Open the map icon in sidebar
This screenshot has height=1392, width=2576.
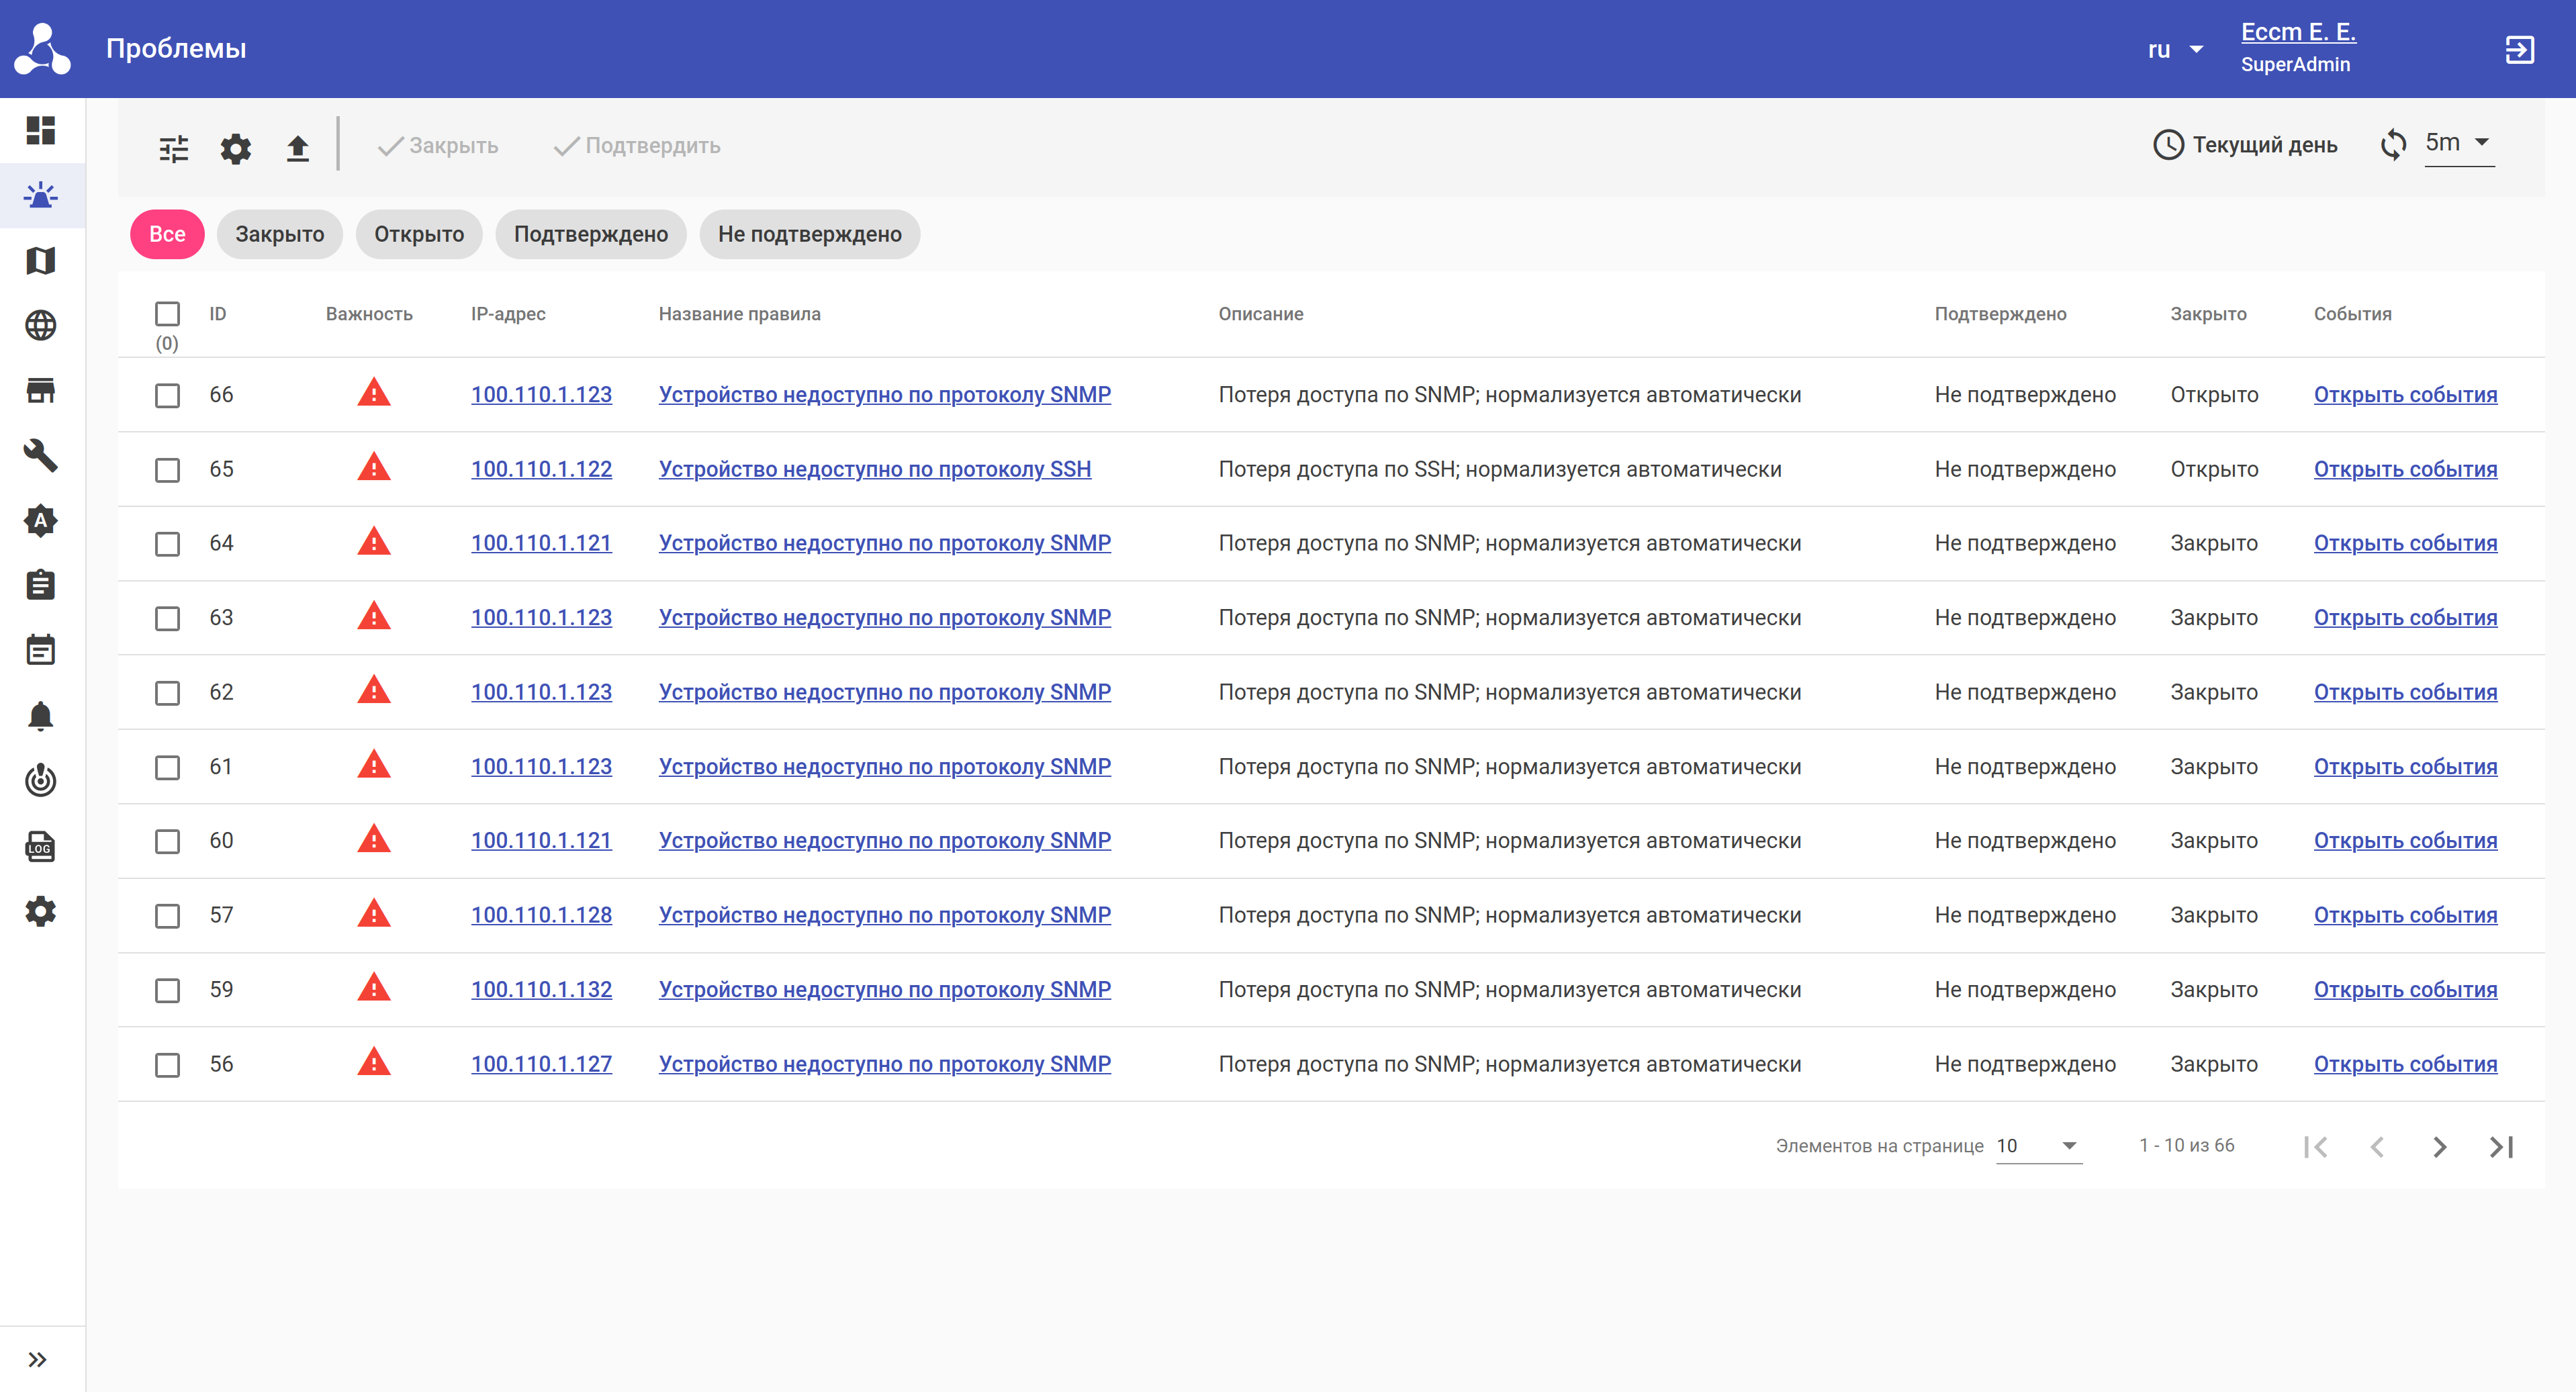41,260
